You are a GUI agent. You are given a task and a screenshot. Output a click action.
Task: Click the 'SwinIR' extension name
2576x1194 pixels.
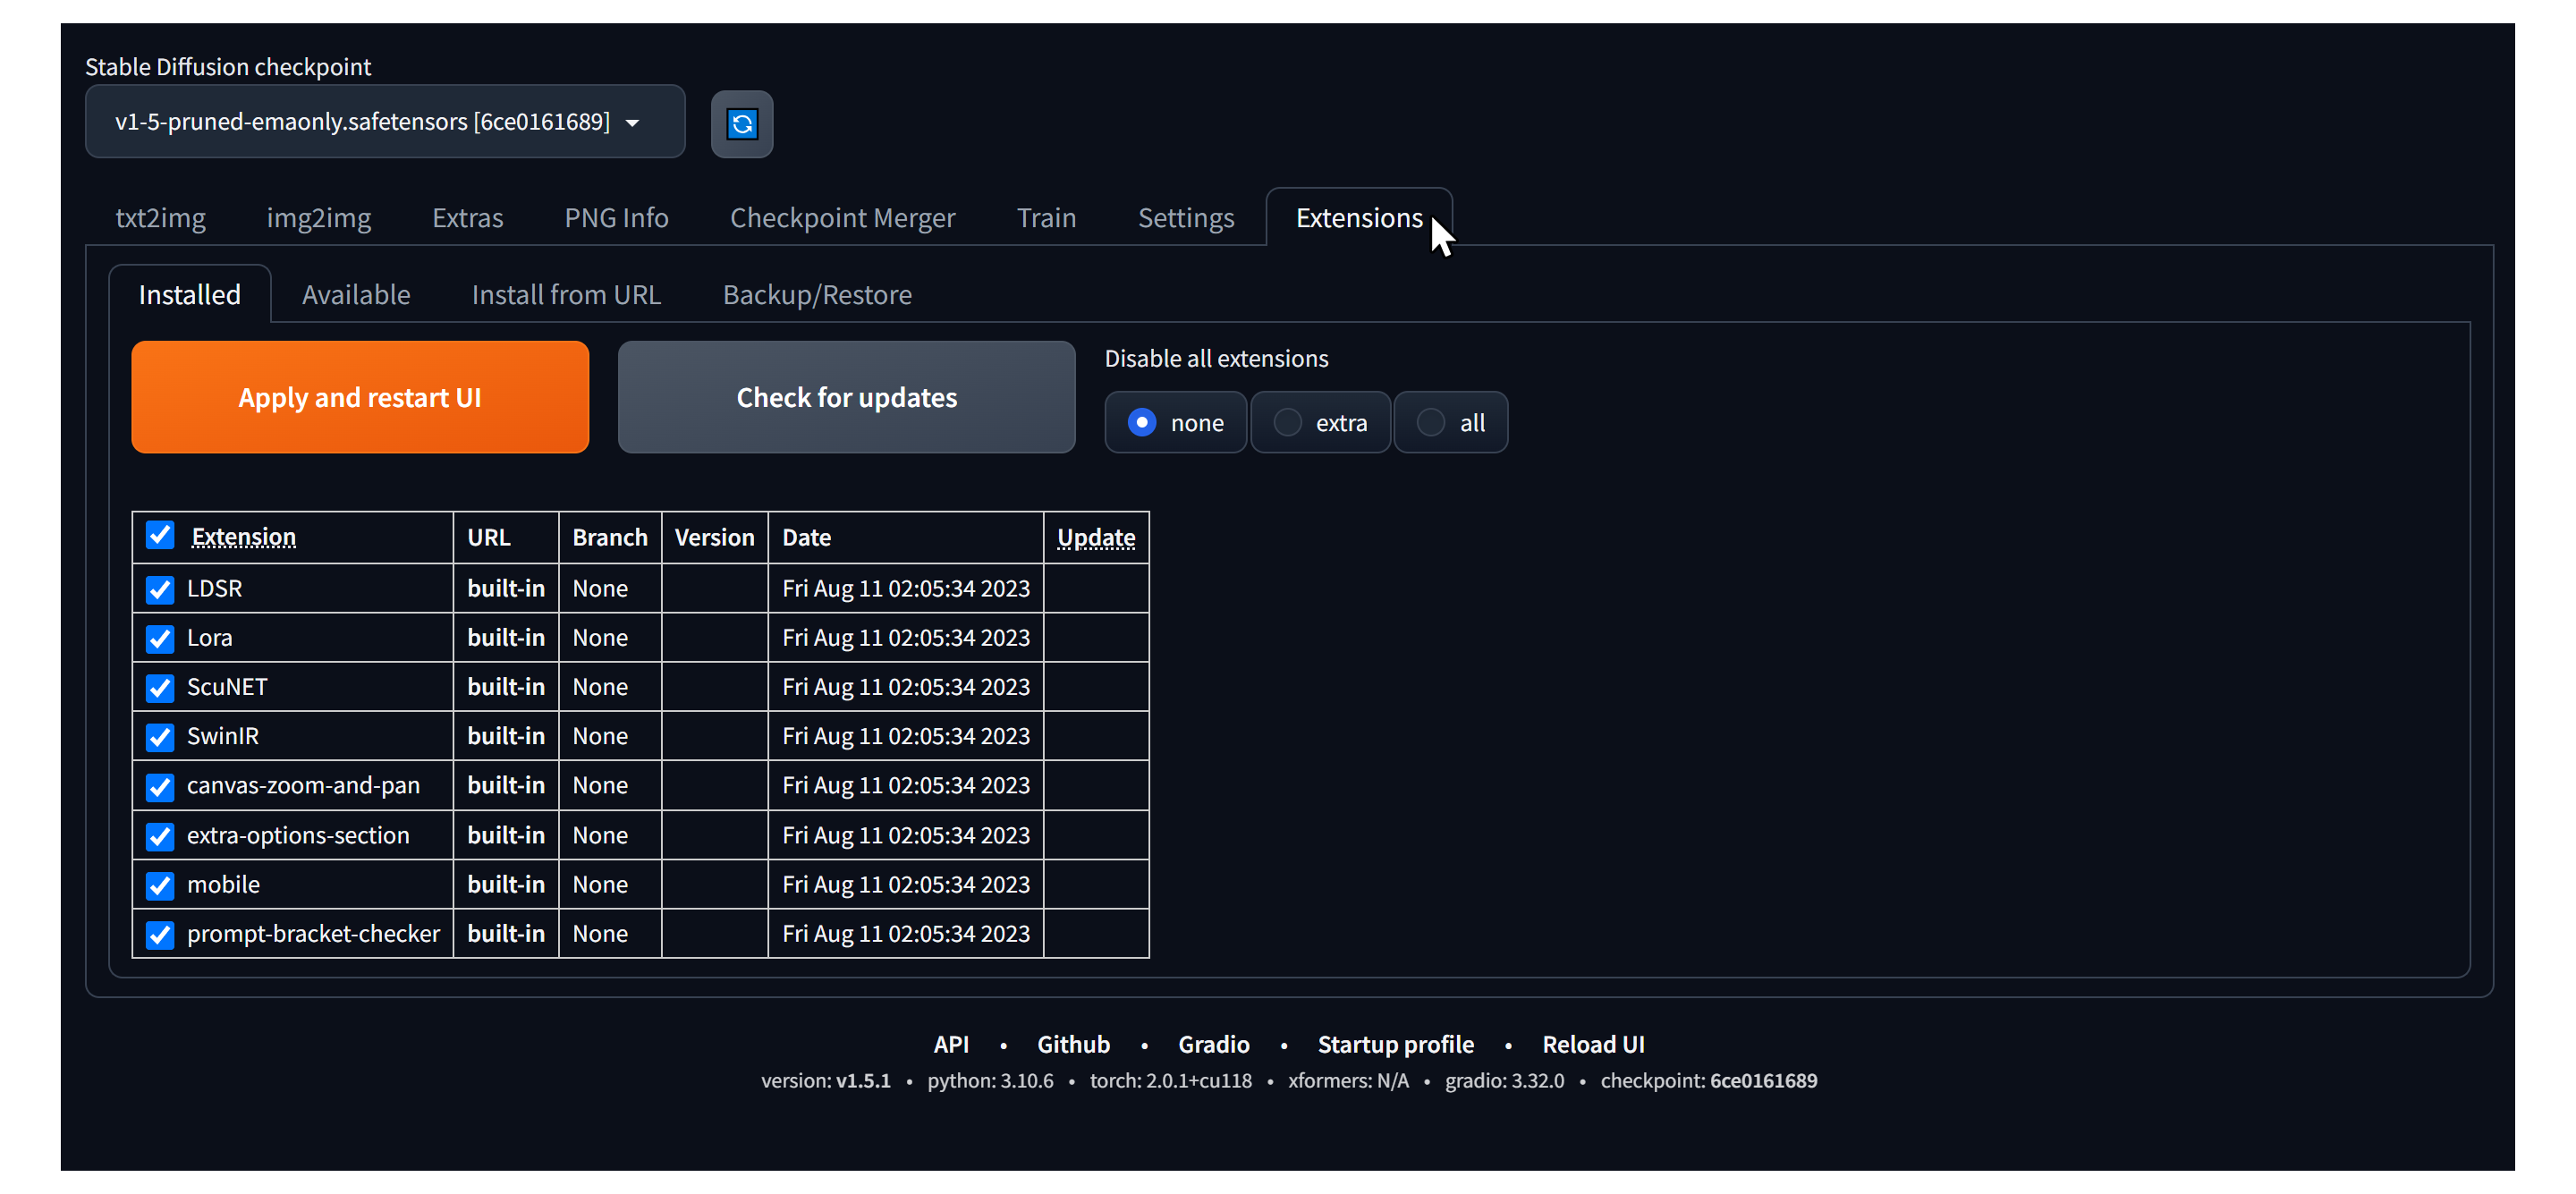(223, 735)
